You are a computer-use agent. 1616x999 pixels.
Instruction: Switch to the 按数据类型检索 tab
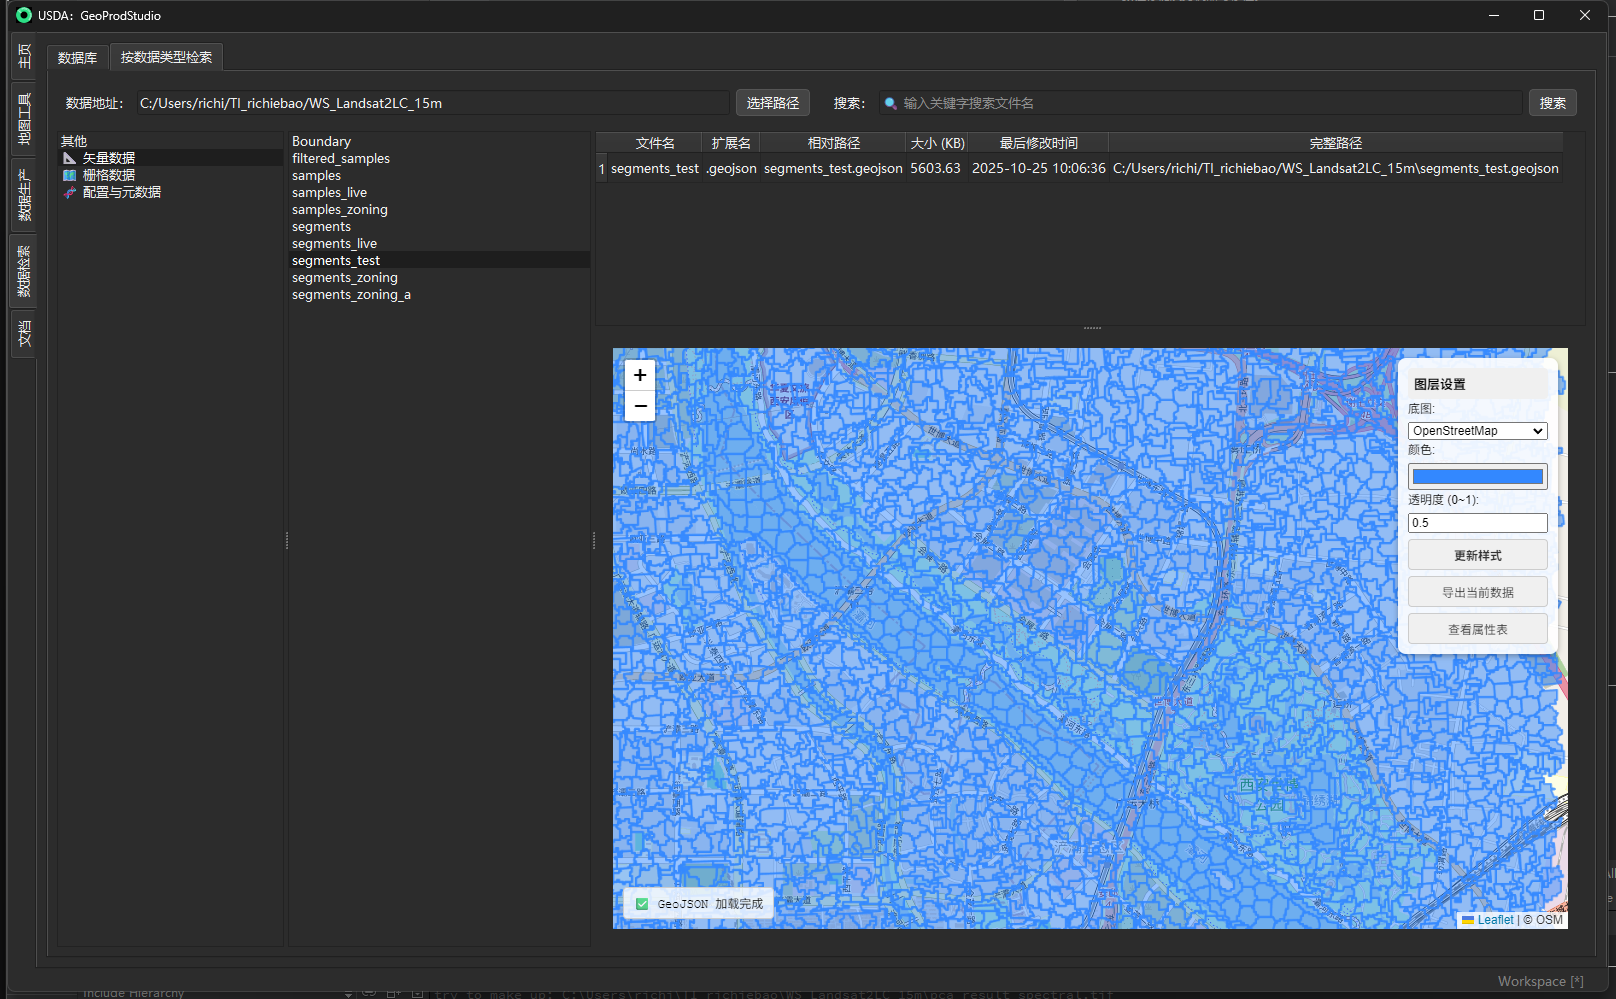pos(165,57)
